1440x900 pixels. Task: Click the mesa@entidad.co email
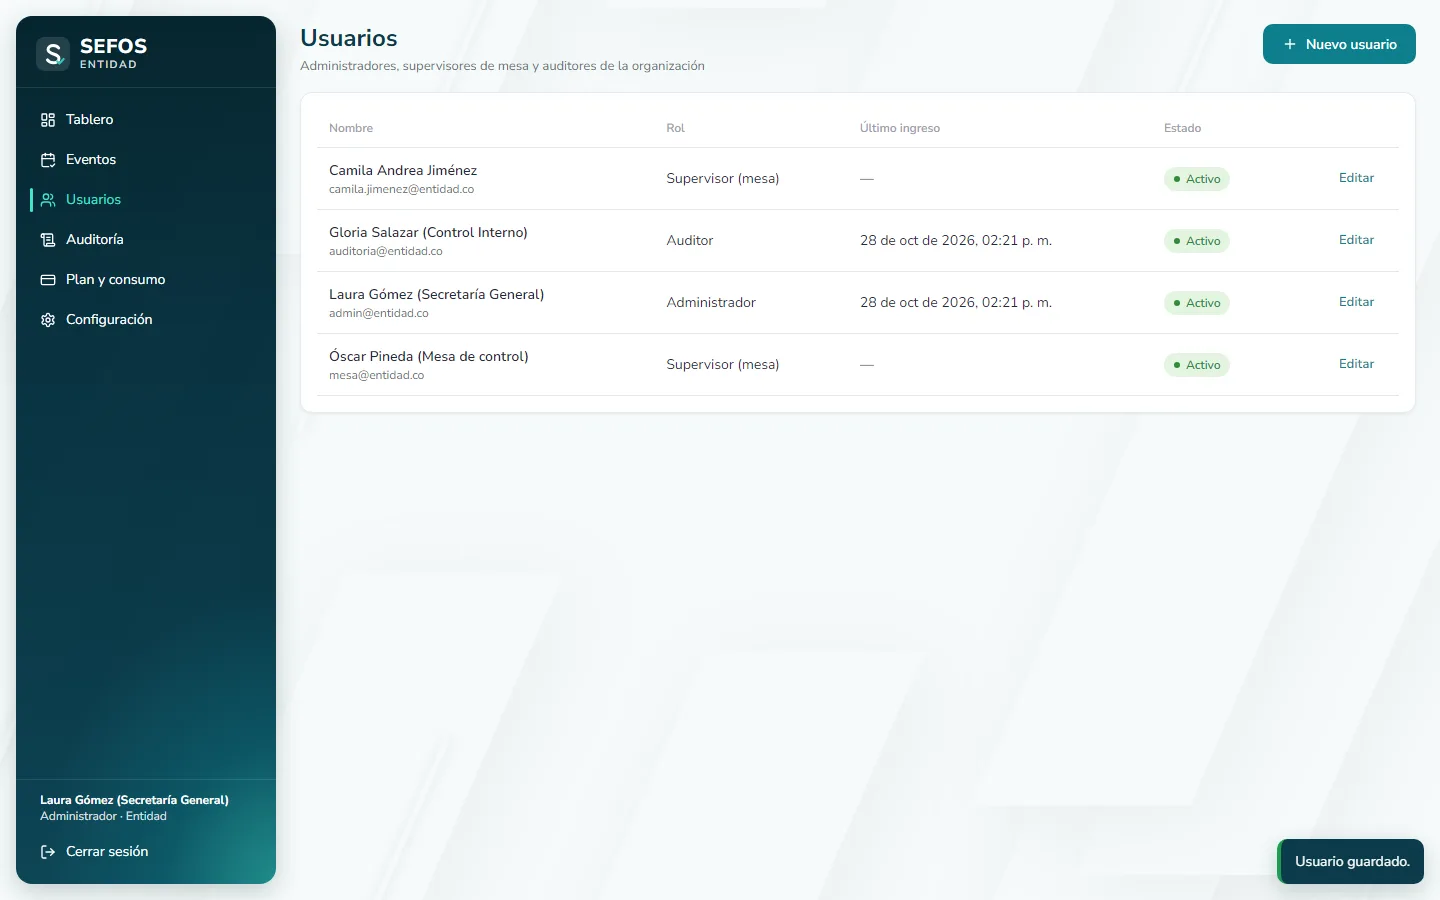point(376,375)
